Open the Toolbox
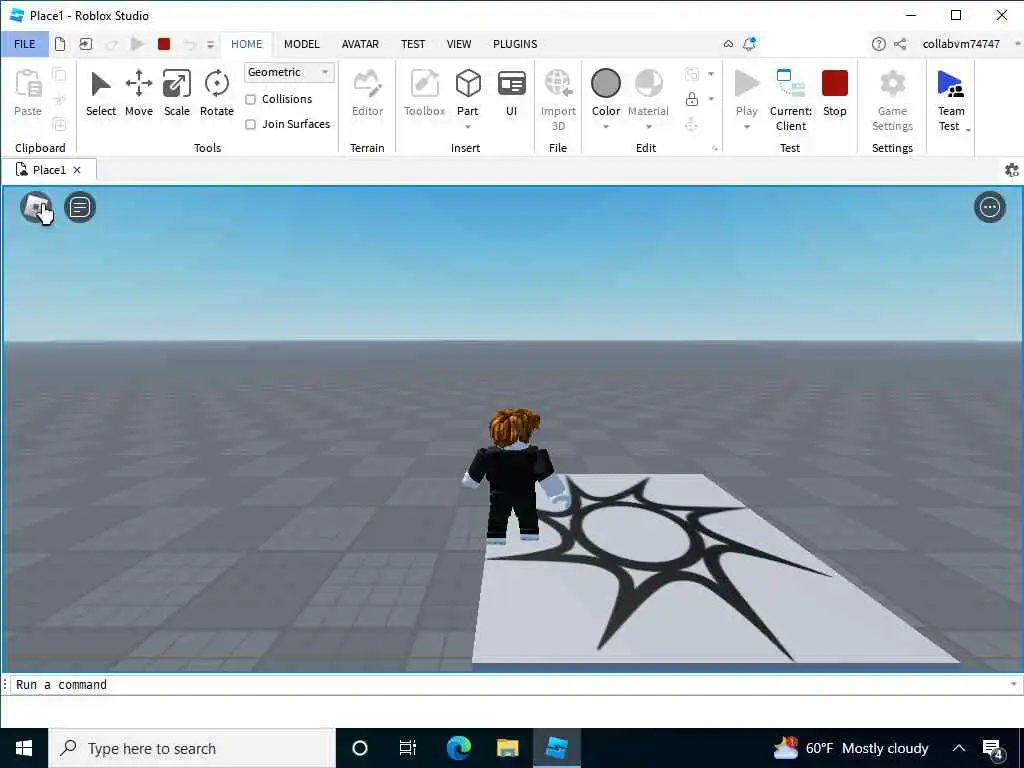 click(424, 94)
